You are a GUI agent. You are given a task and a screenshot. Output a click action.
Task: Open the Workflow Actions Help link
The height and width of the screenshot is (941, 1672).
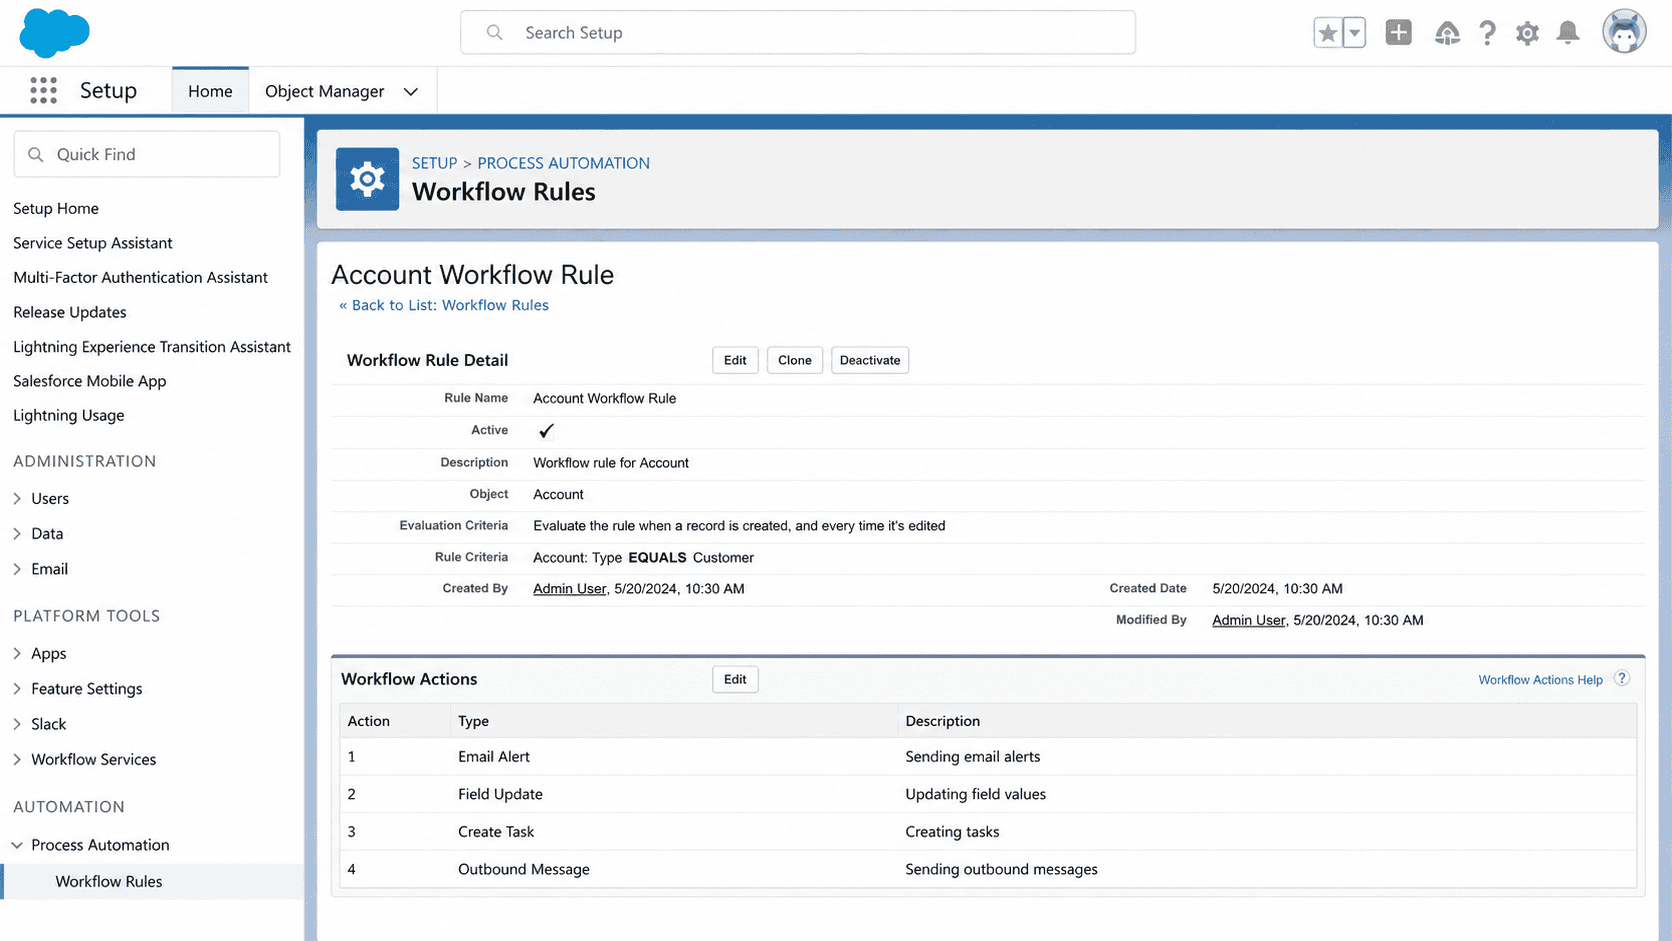1540,680
